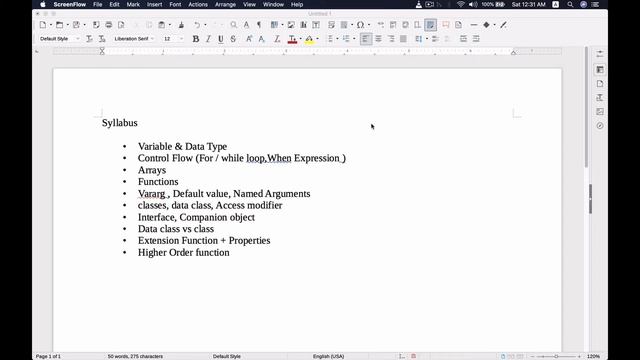The width and height of the screenshot is (640, 360).
Task: Click the New document icon
Action: (x=43, y=25)
